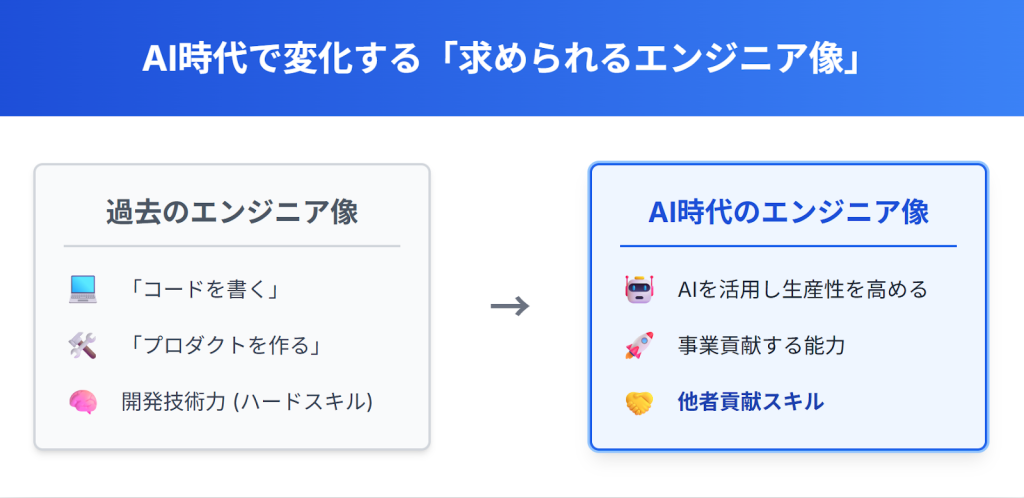Image resolution: width=1024 pixels, height=498 pixels.
Task: Click the handshake icon
Action: pos(638,402)
